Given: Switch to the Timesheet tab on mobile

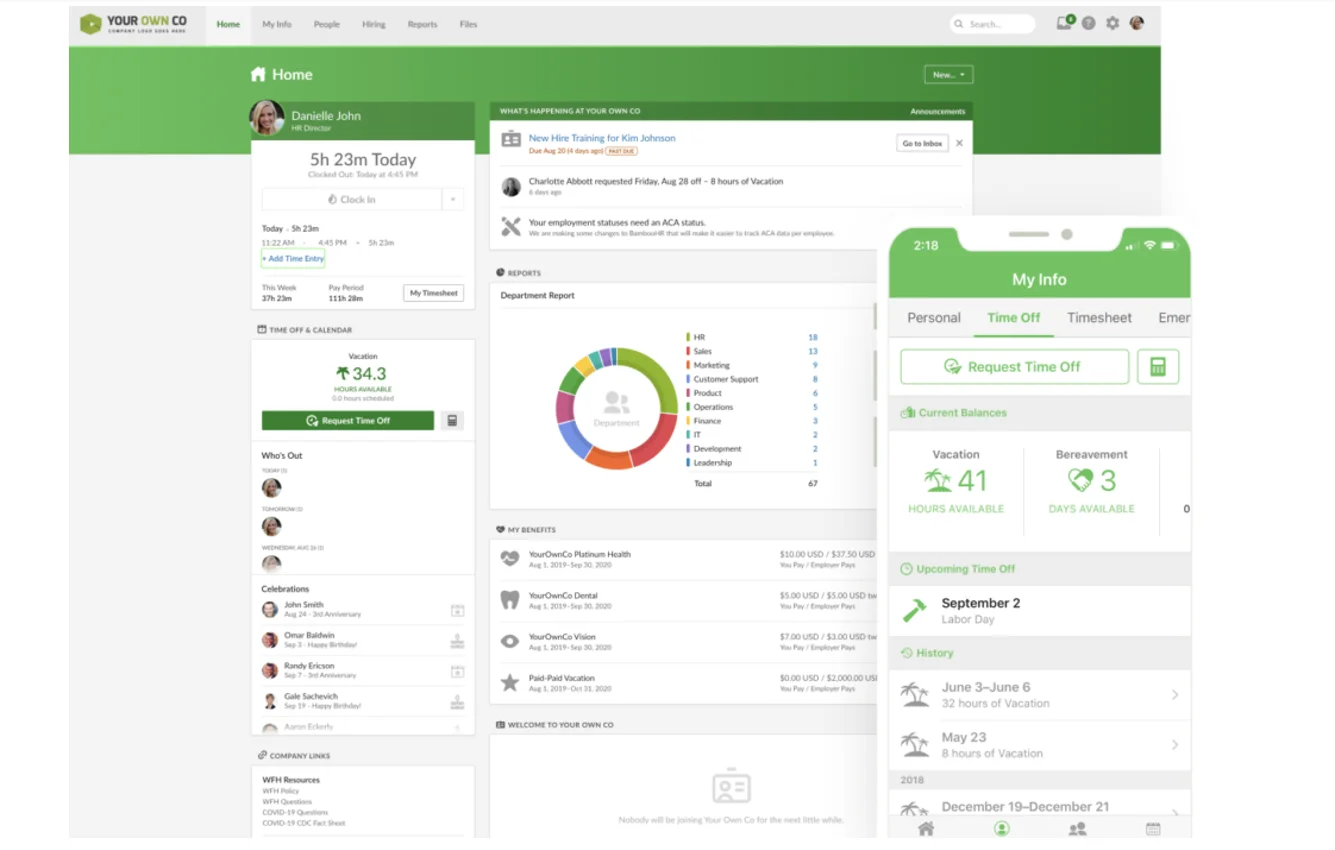Looking at the screenshot, I should click(x=1099, y=318).
